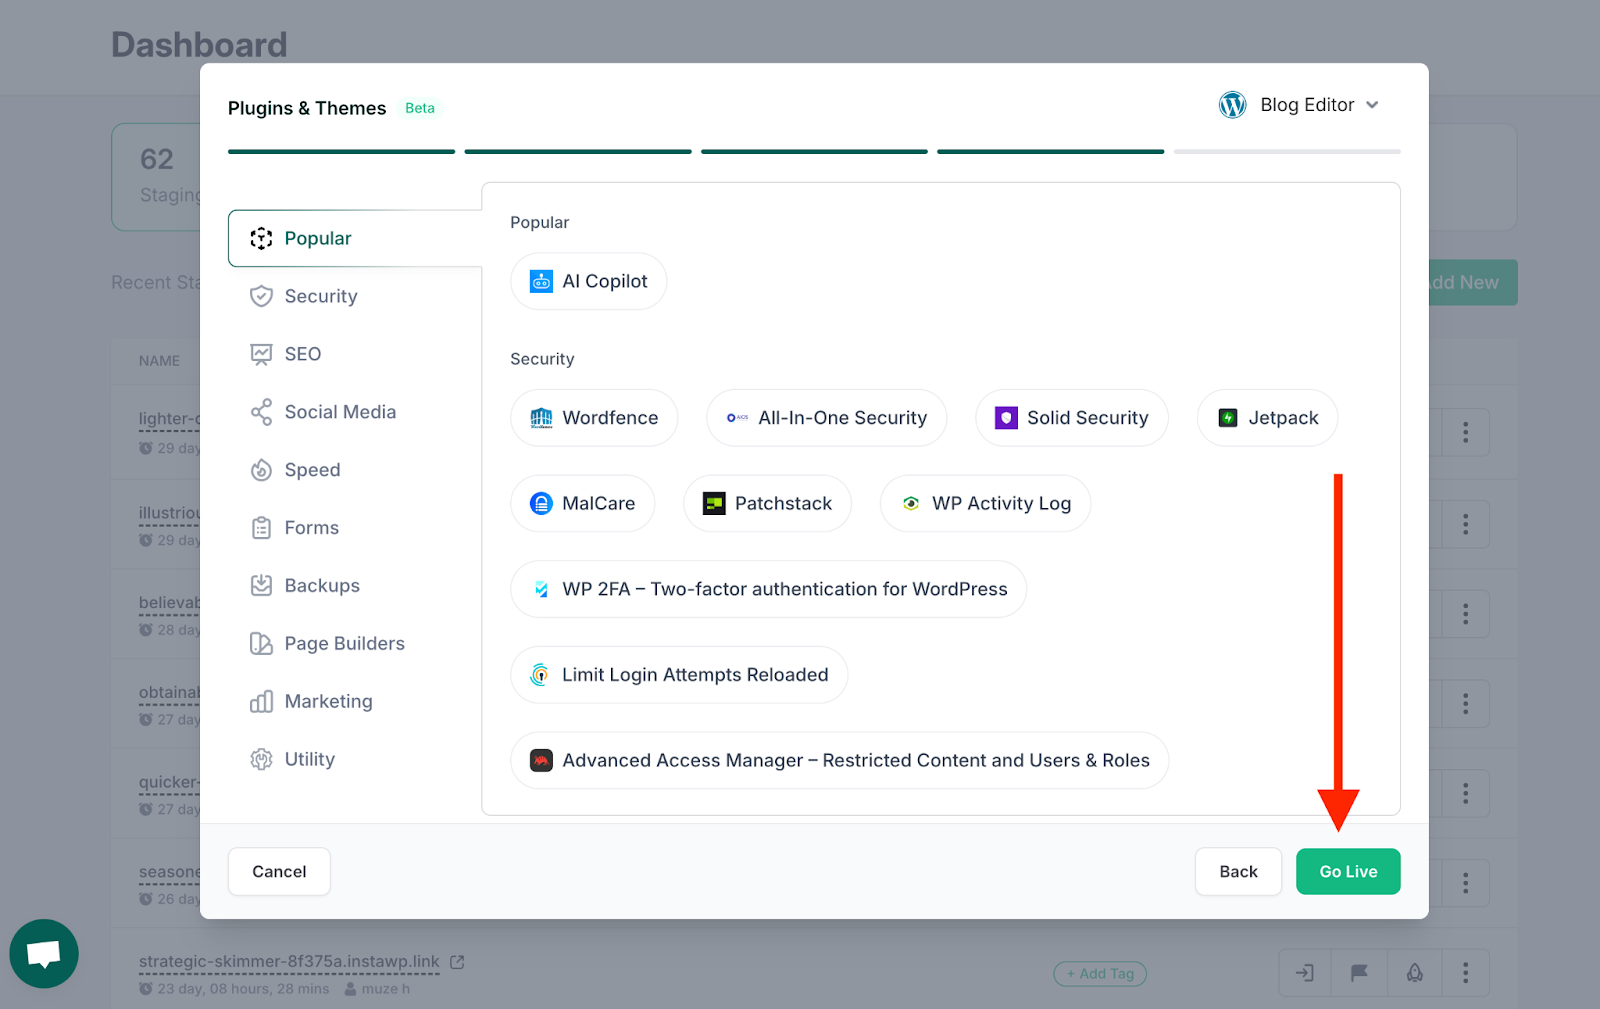The height and width of the screenshot is (1009, 1600).
Task: Toggle the Solid Security plugin chip
Action: pyautogui.click(x=1071, y=418)
